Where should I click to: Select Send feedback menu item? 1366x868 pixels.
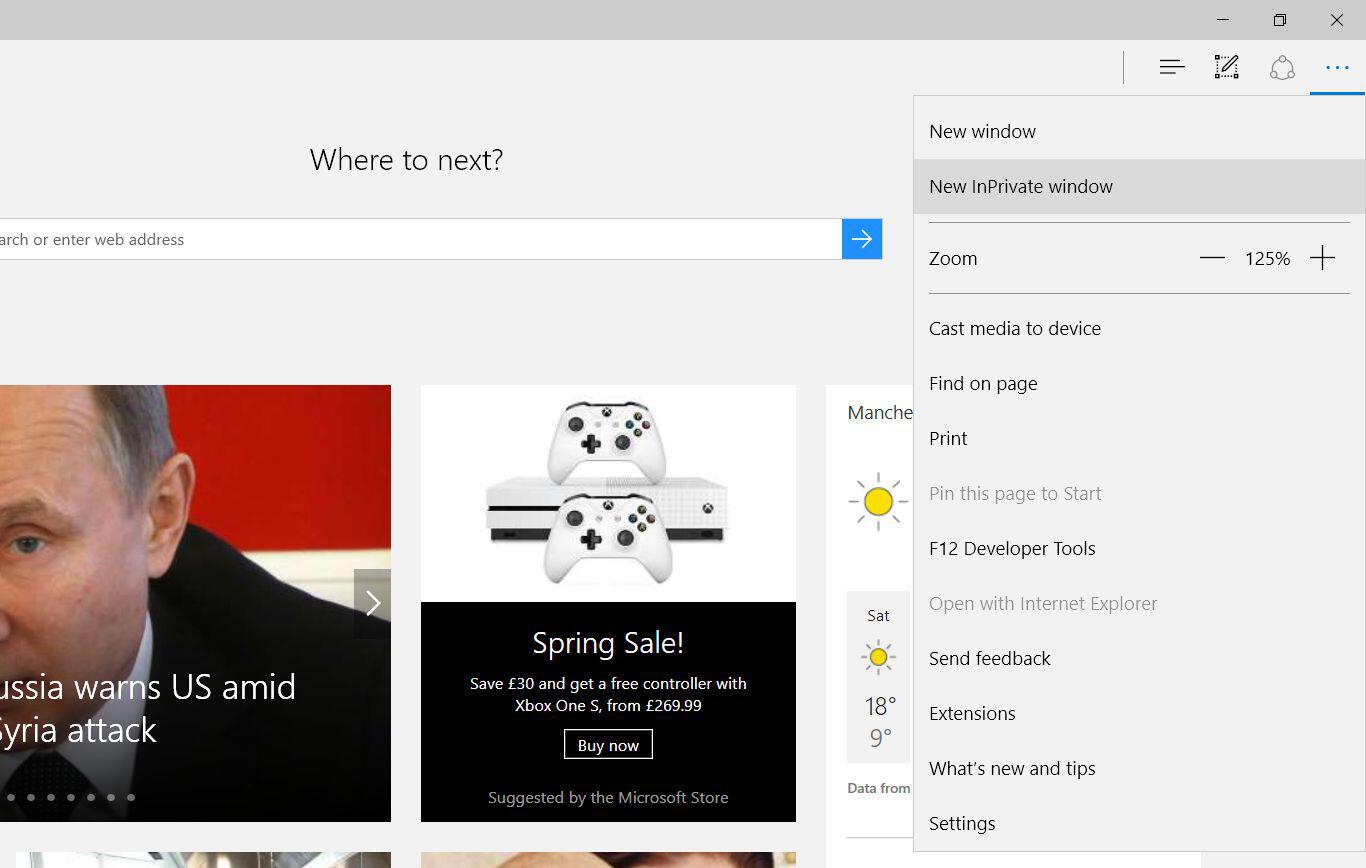pyautogui.click(x=1139, y=658)
